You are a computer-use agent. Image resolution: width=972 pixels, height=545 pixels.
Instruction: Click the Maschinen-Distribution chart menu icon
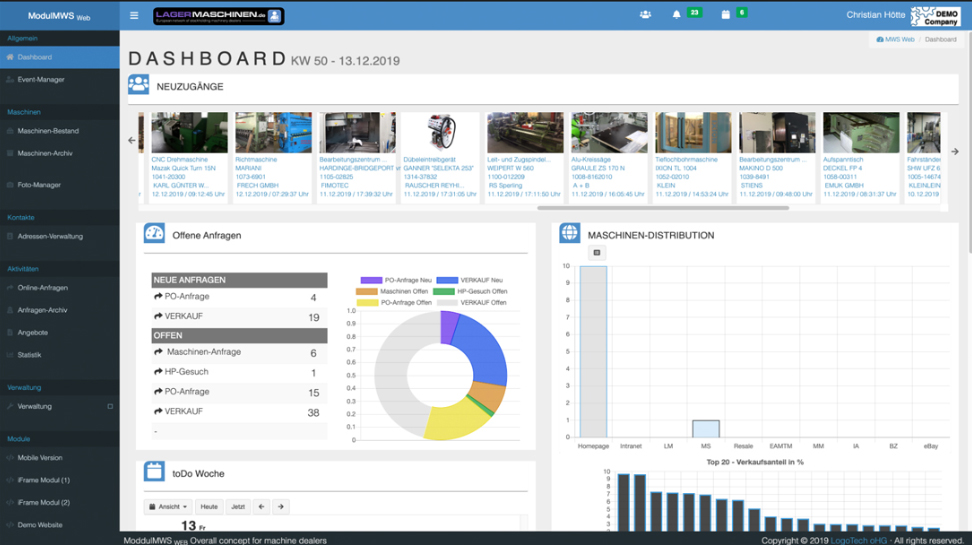597,253
